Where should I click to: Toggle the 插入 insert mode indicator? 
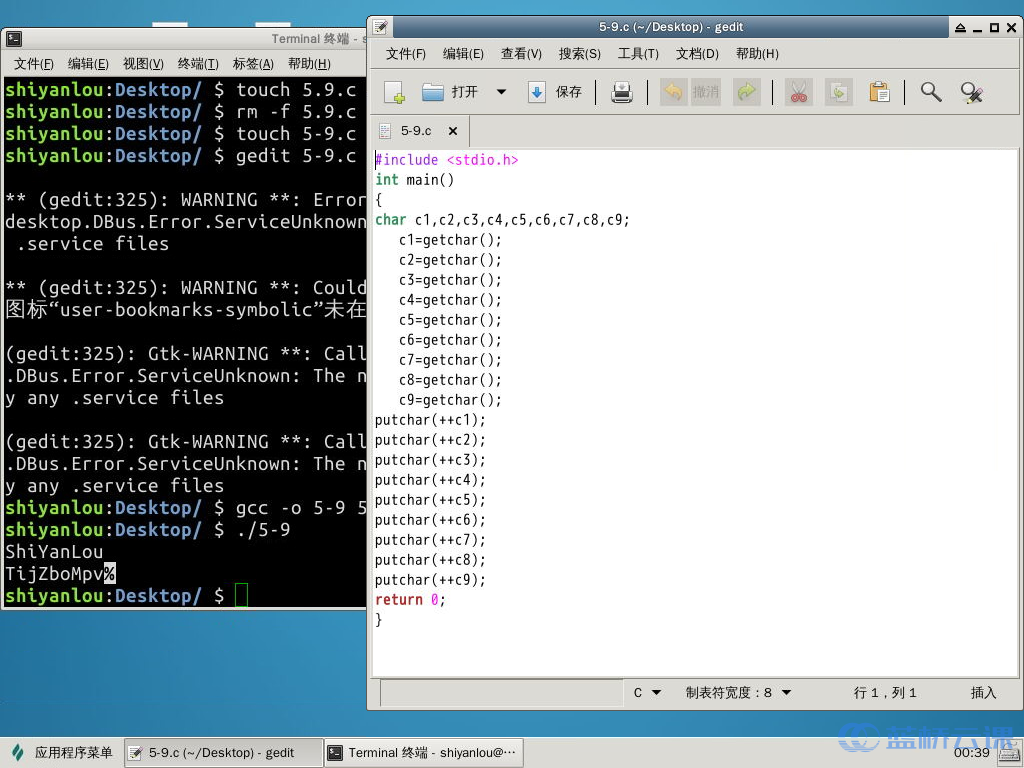[983, 692]
